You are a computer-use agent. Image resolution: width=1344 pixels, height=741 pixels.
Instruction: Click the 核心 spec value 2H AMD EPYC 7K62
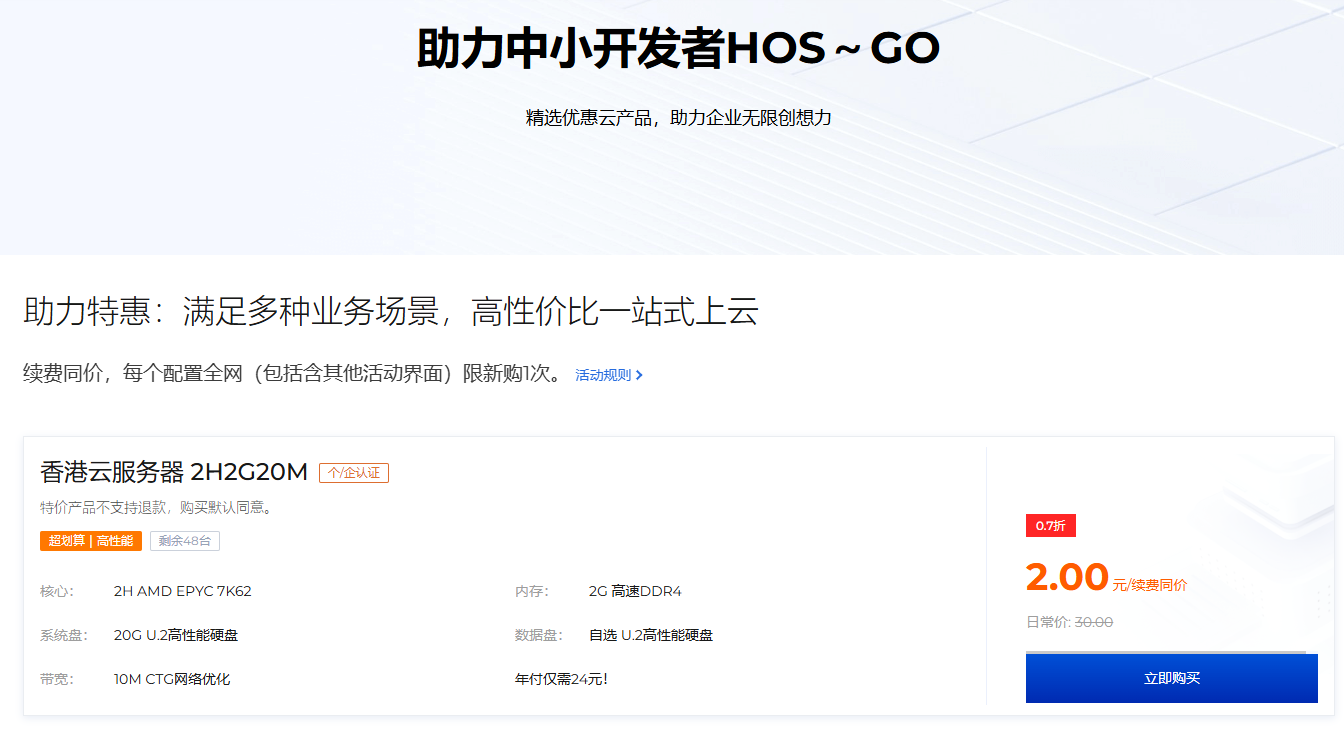185,591
